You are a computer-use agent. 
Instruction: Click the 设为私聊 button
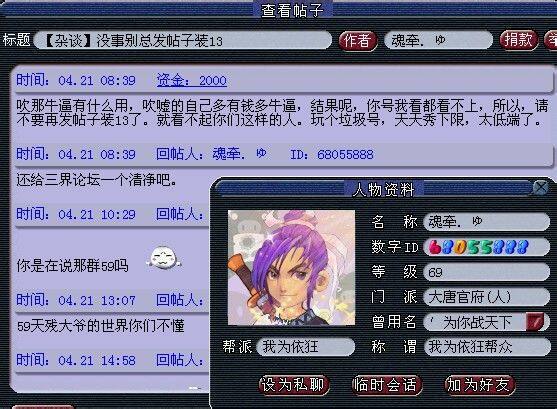point(292,385)
